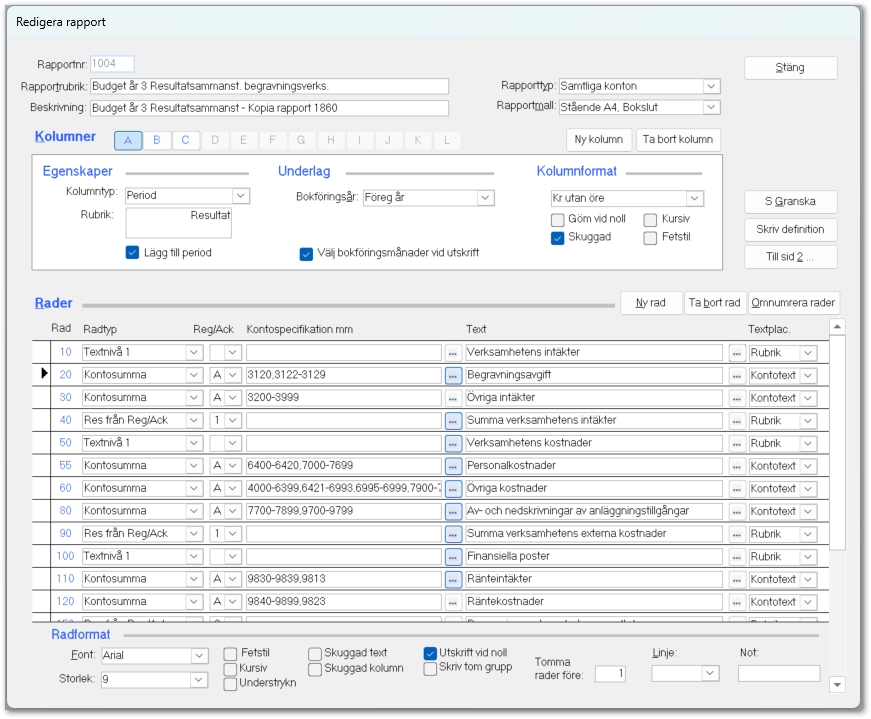
Task: Click the Beskrivning text field
Action: (x=269, y=108)
